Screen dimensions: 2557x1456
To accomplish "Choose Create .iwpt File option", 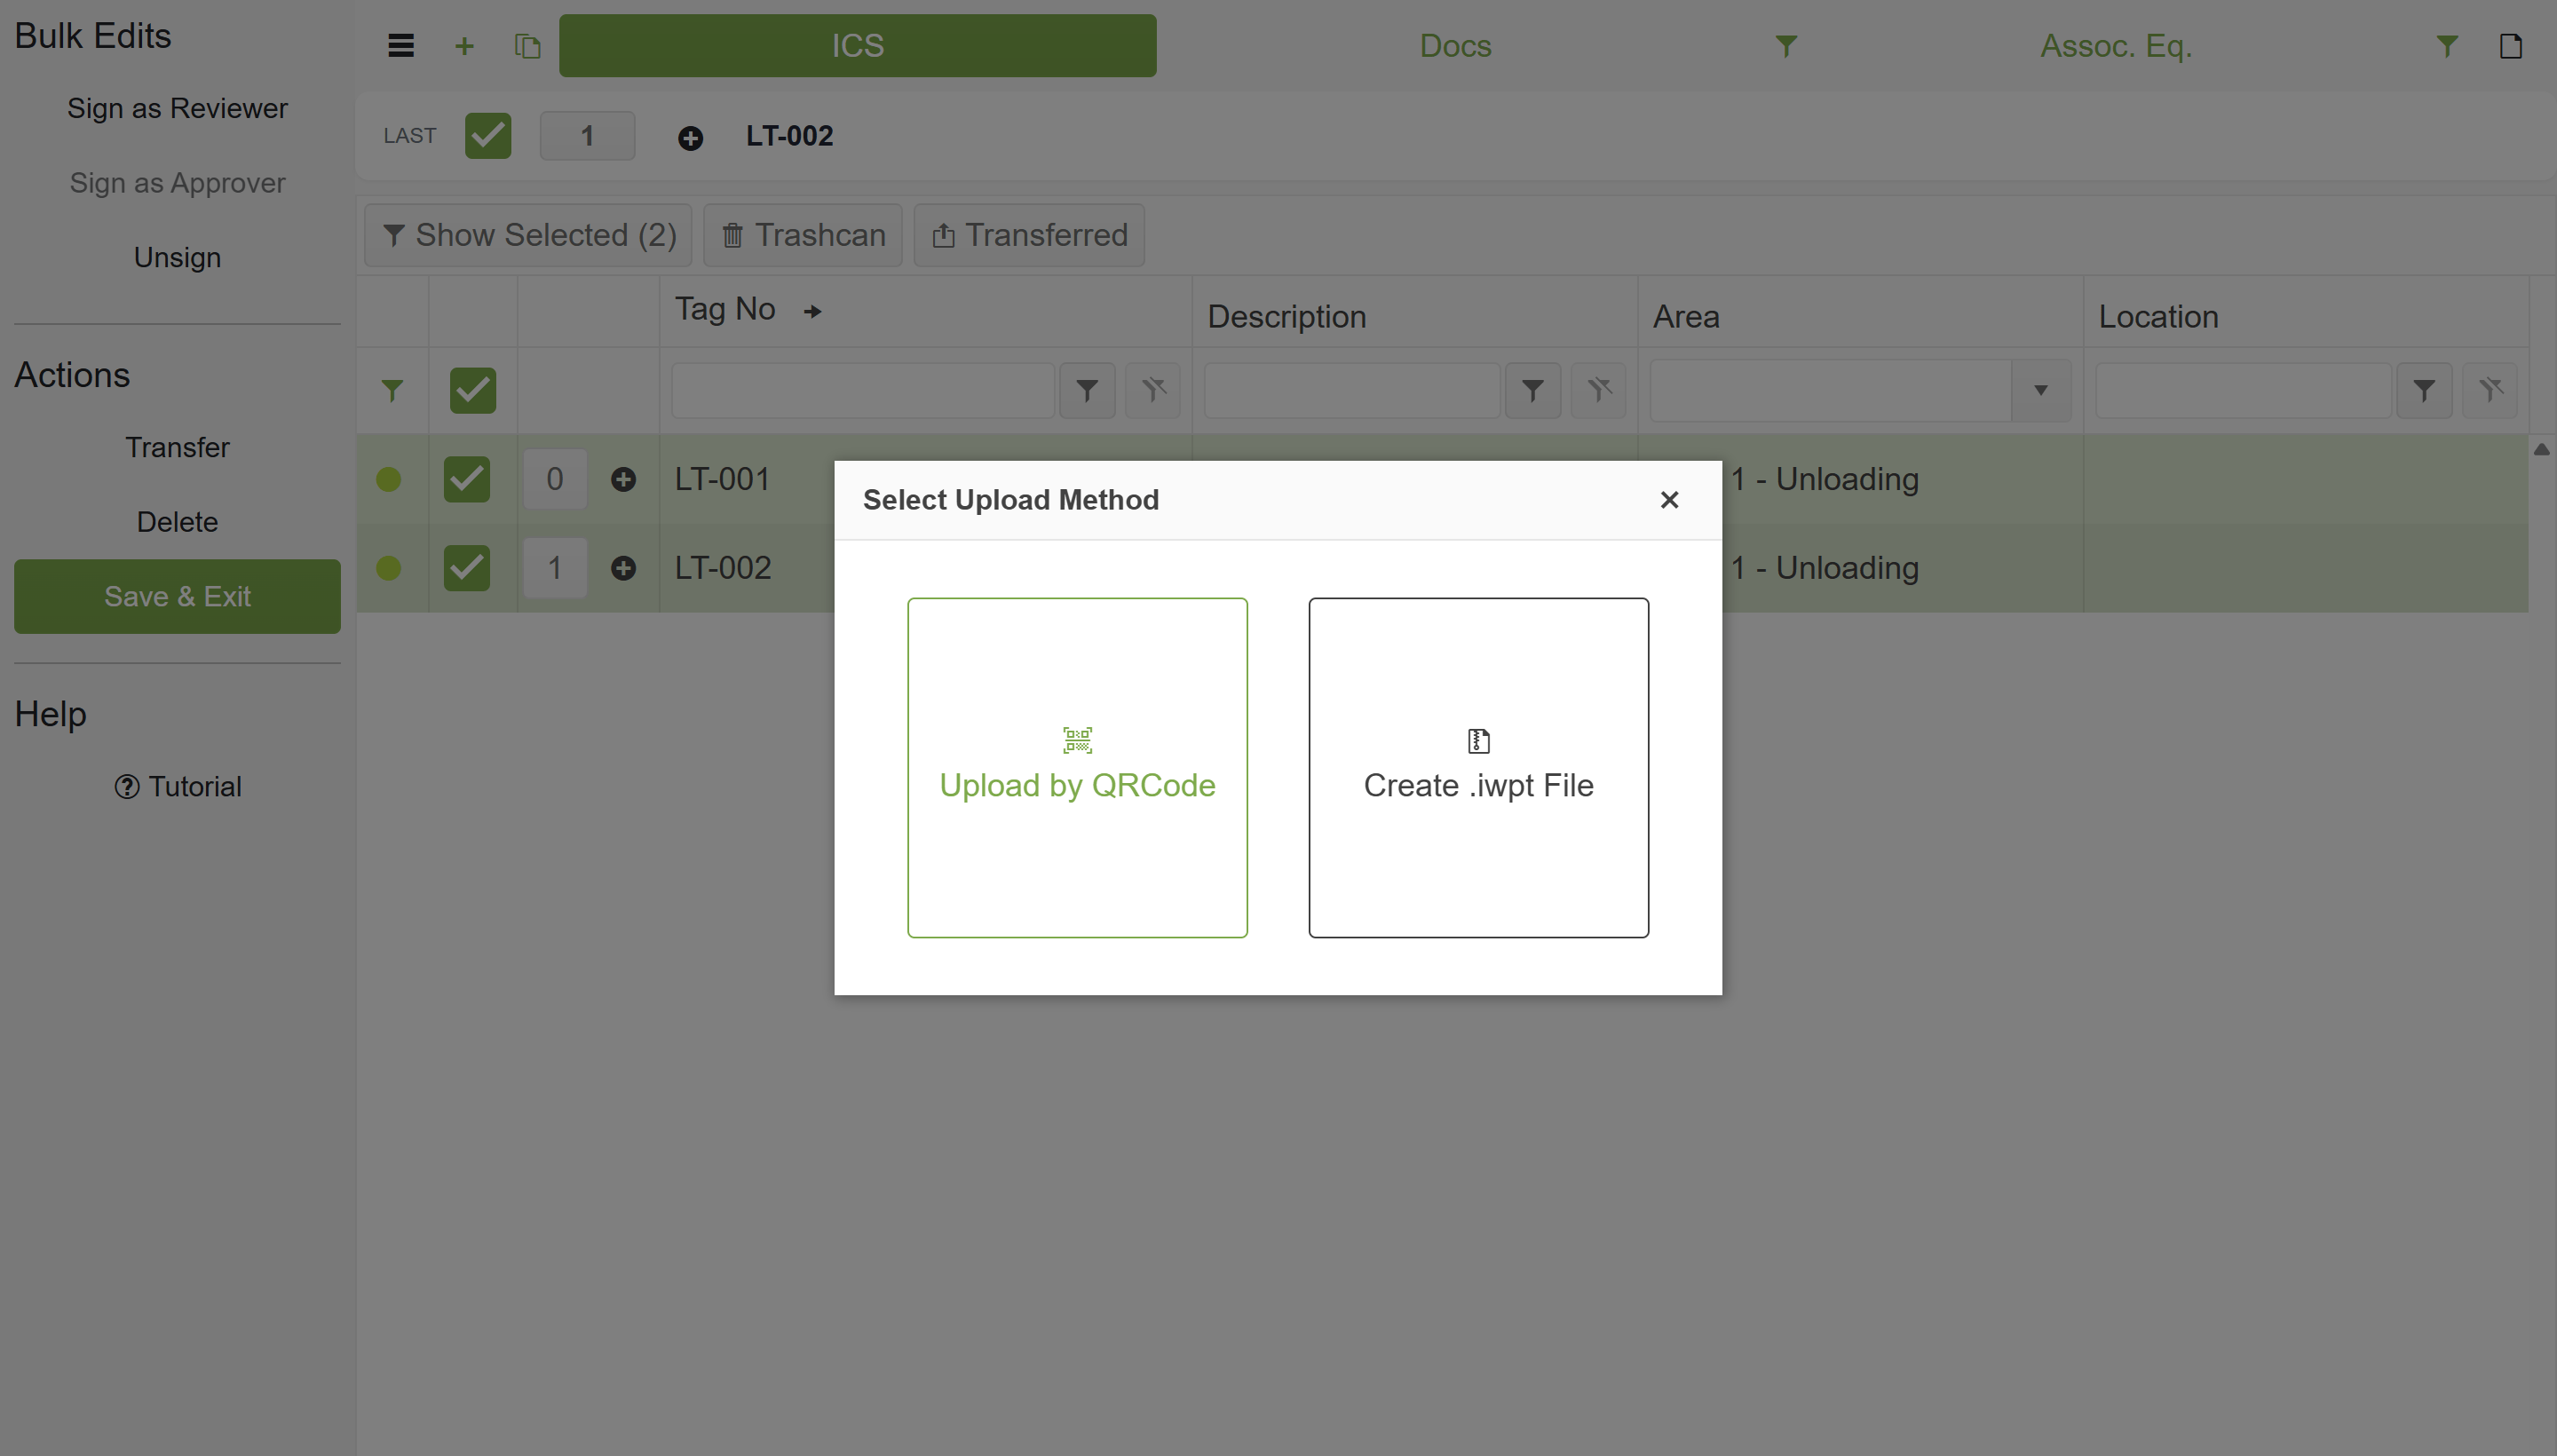I will tap(1478, 768).
